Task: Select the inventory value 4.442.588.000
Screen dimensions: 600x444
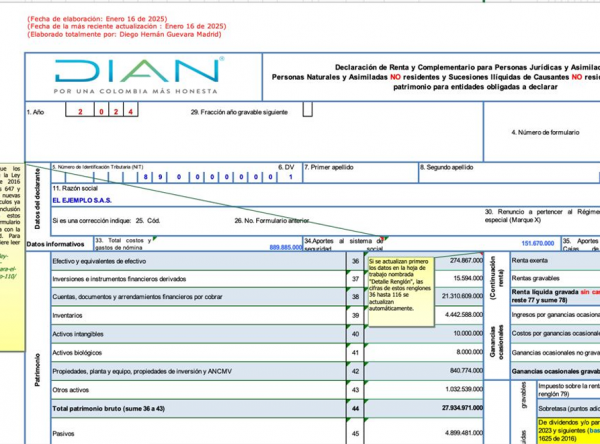Action: point(464,315)
